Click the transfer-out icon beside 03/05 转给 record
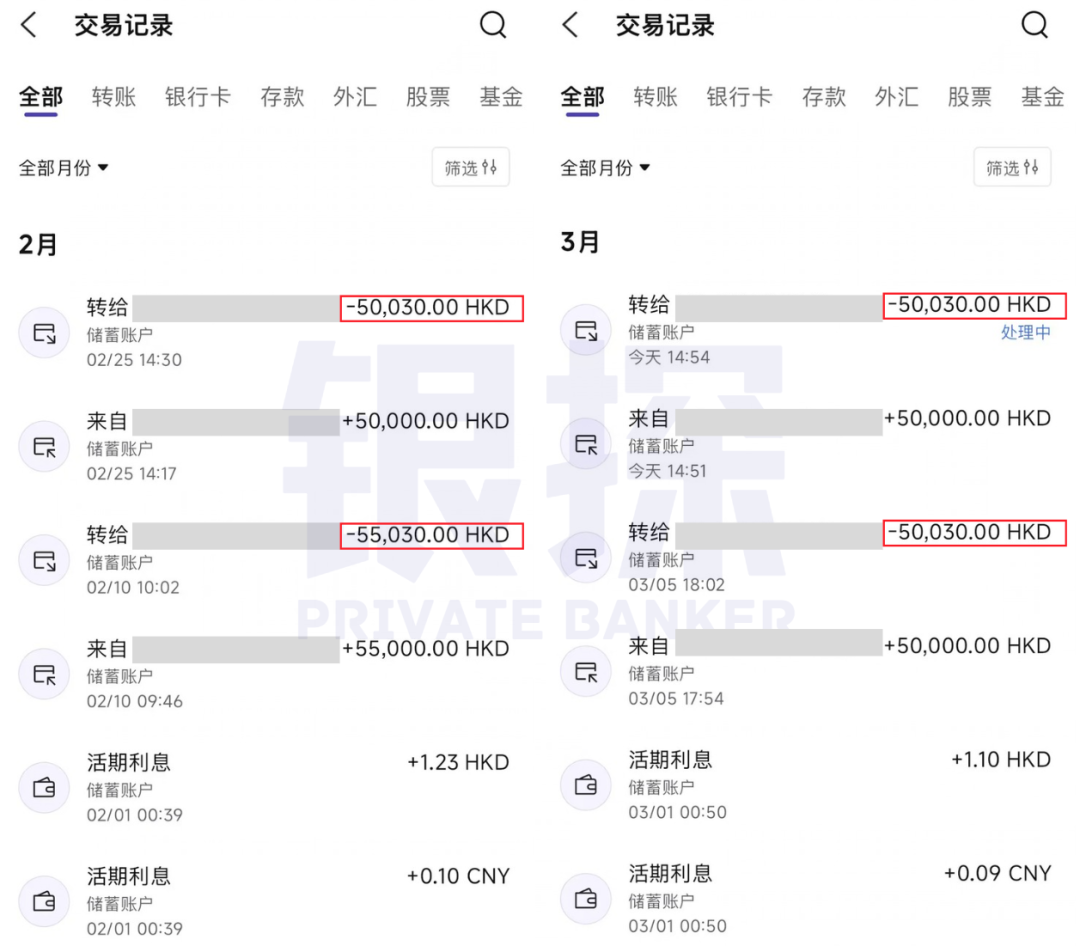The width and height of the screenshot is (1080, 946). tap(586, 559)
